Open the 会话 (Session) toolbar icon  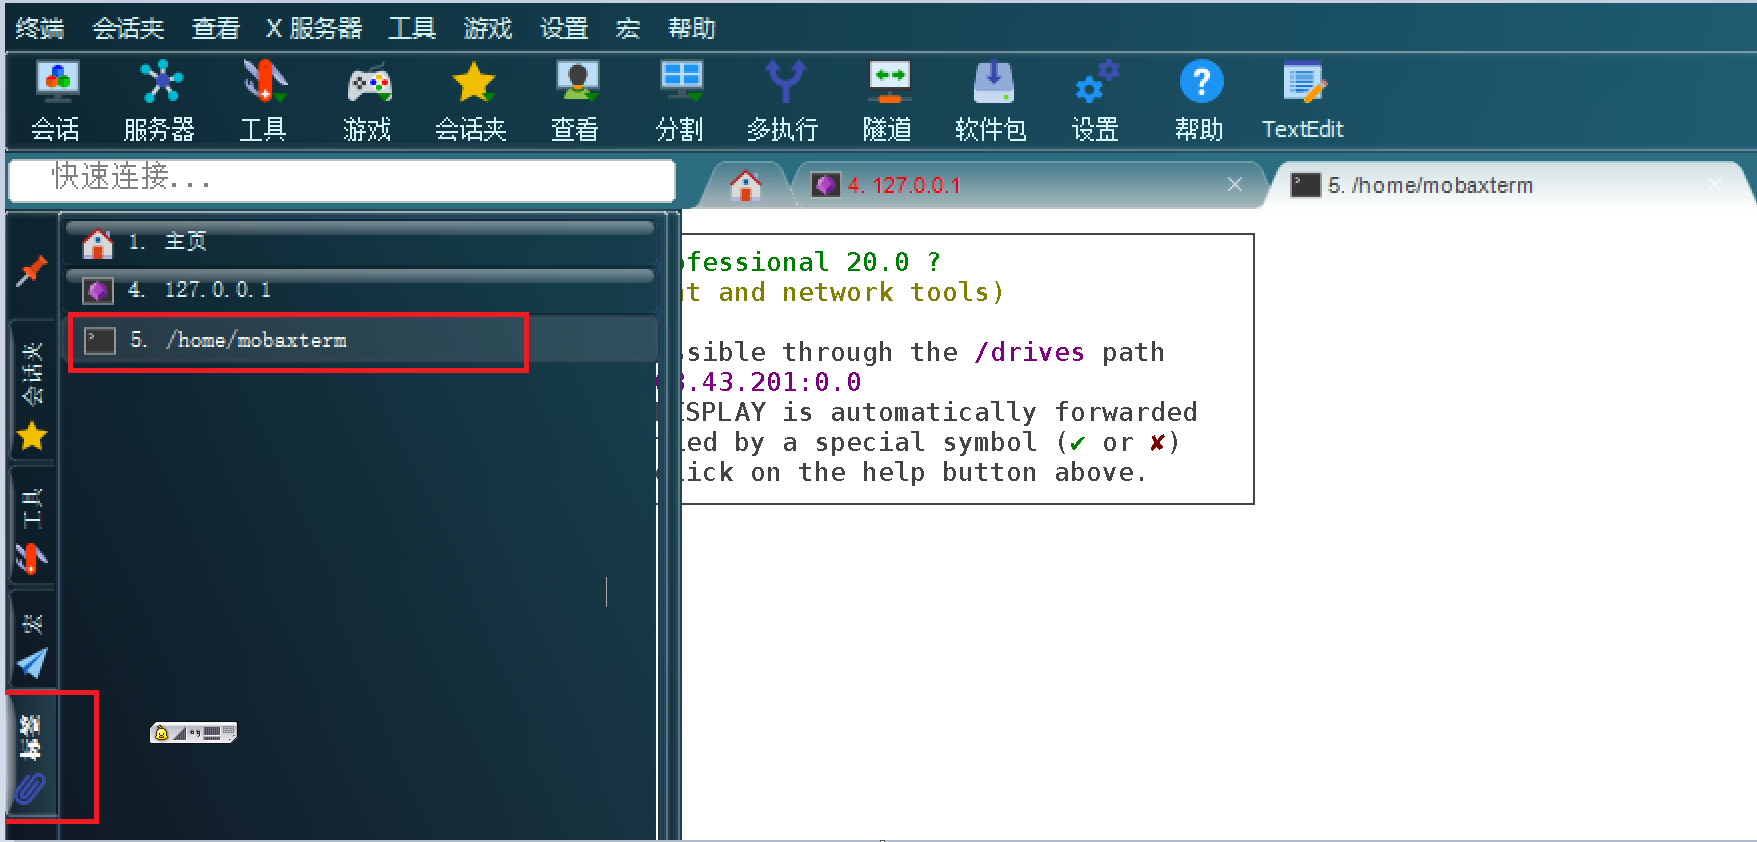[x=56, y=101]
